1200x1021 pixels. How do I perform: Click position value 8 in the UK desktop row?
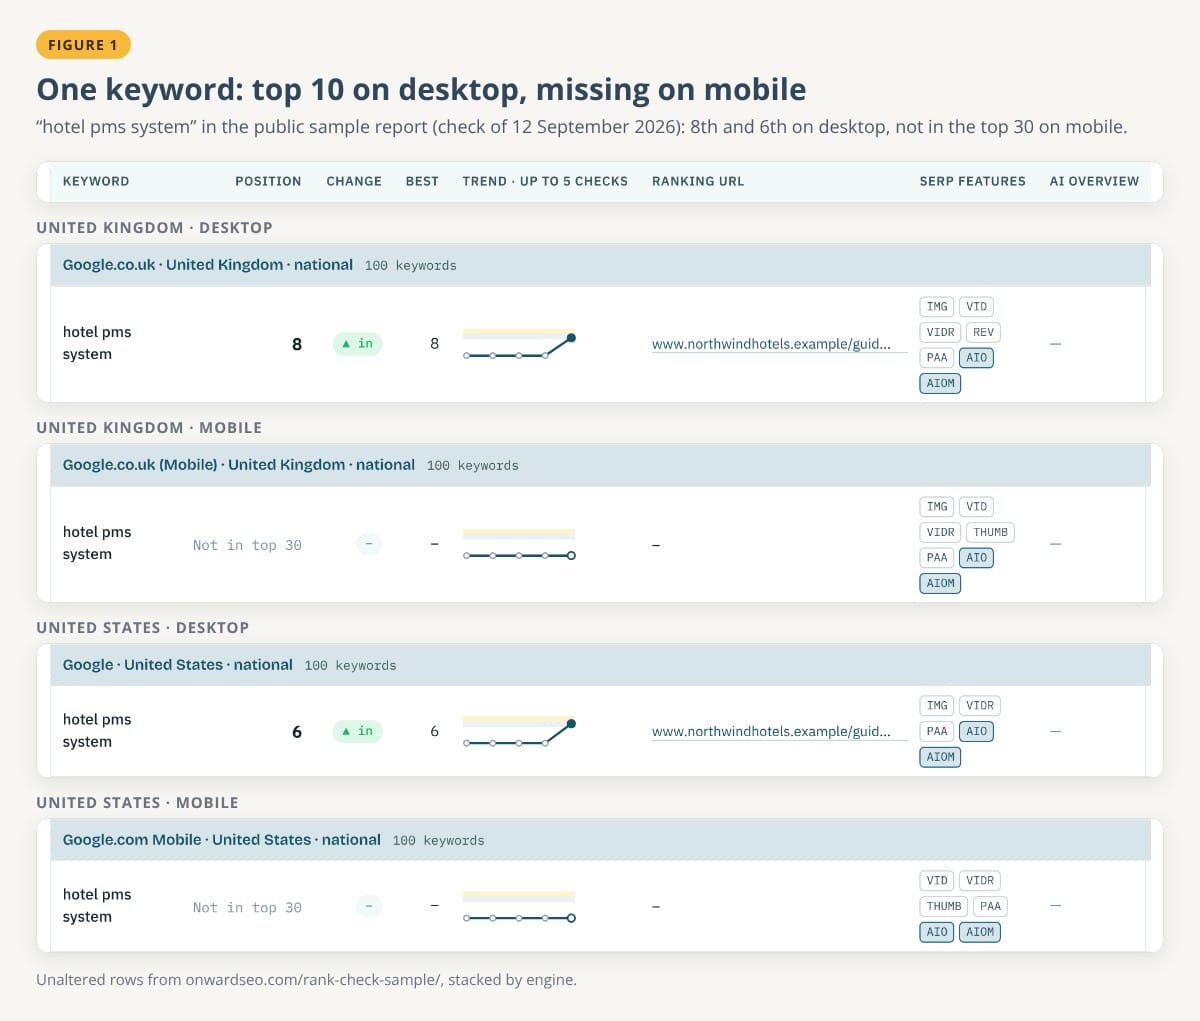[297, 344]
